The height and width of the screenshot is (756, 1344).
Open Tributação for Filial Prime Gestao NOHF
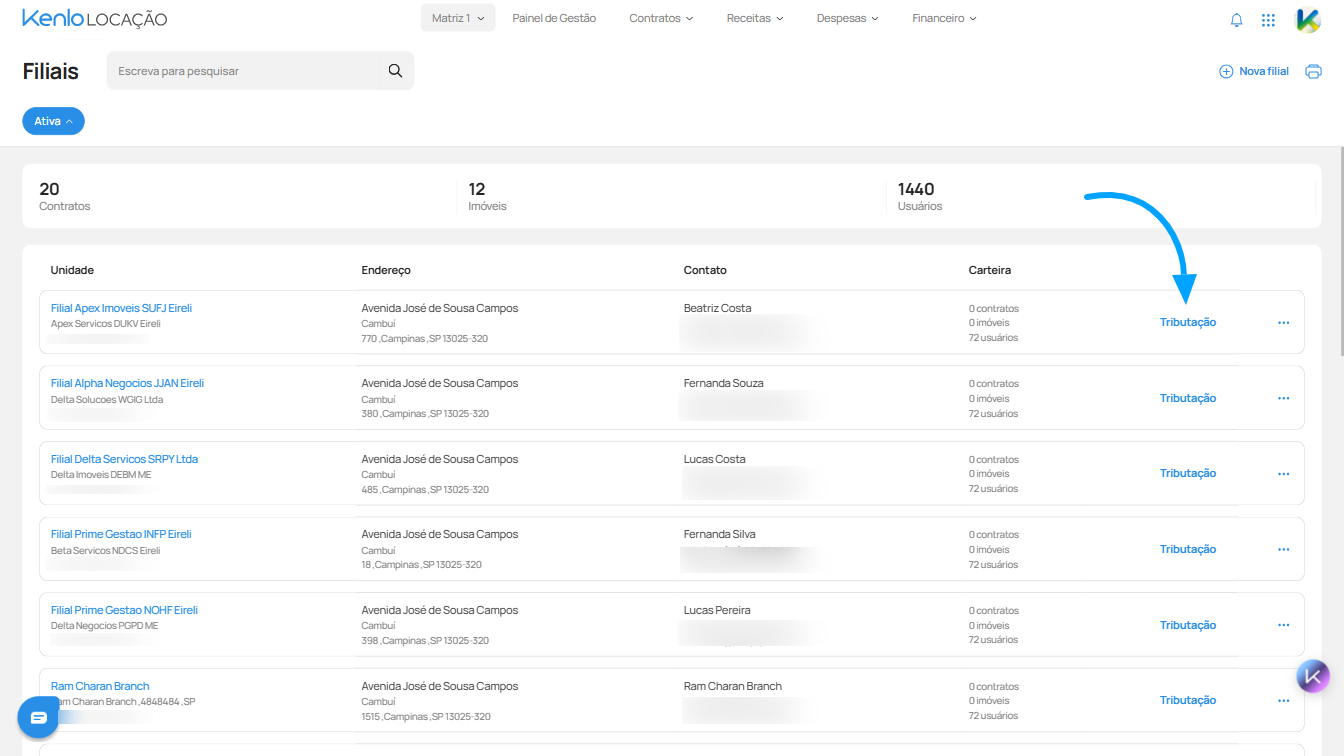click(x=1188, y=625)
